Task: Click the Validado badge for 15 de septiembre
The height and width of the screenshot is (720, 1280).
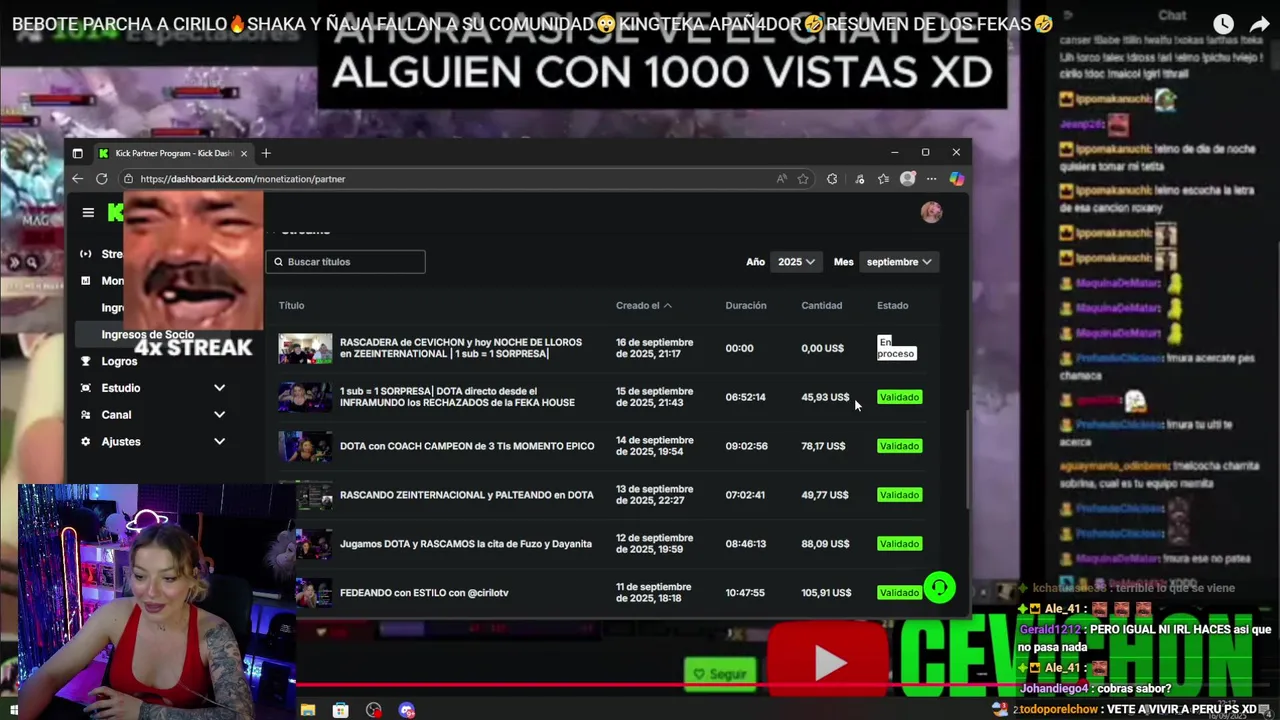Action: click(899, 397)
